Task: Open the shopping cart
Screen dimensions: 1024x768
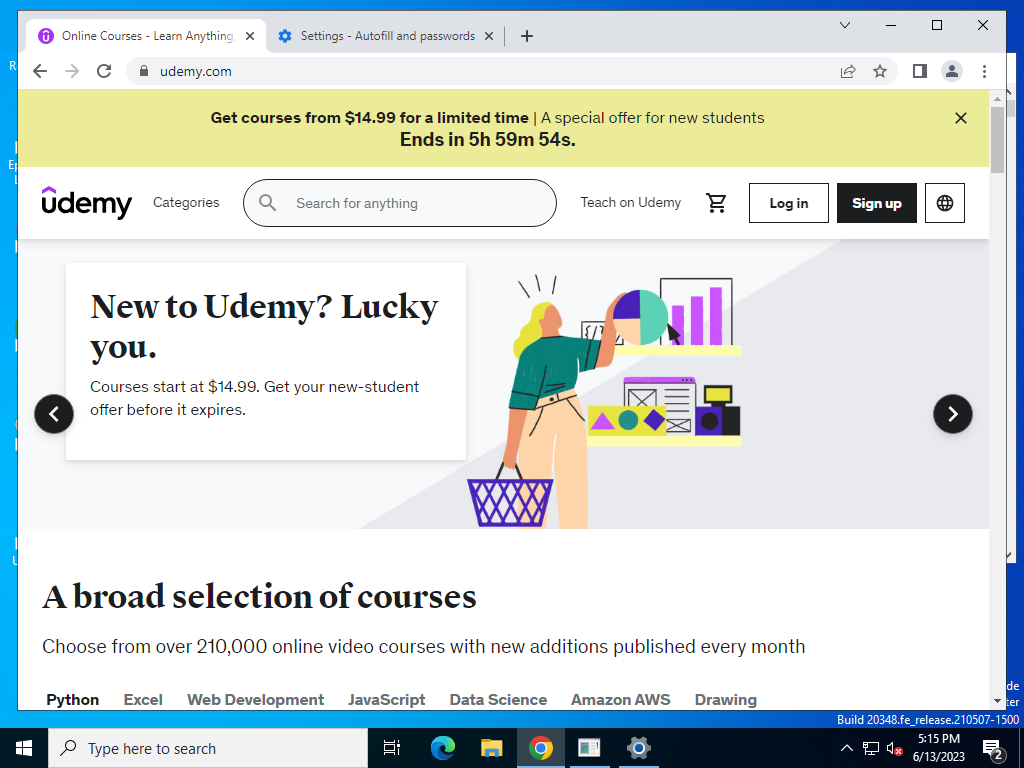Action: click(x=716, y=203)
